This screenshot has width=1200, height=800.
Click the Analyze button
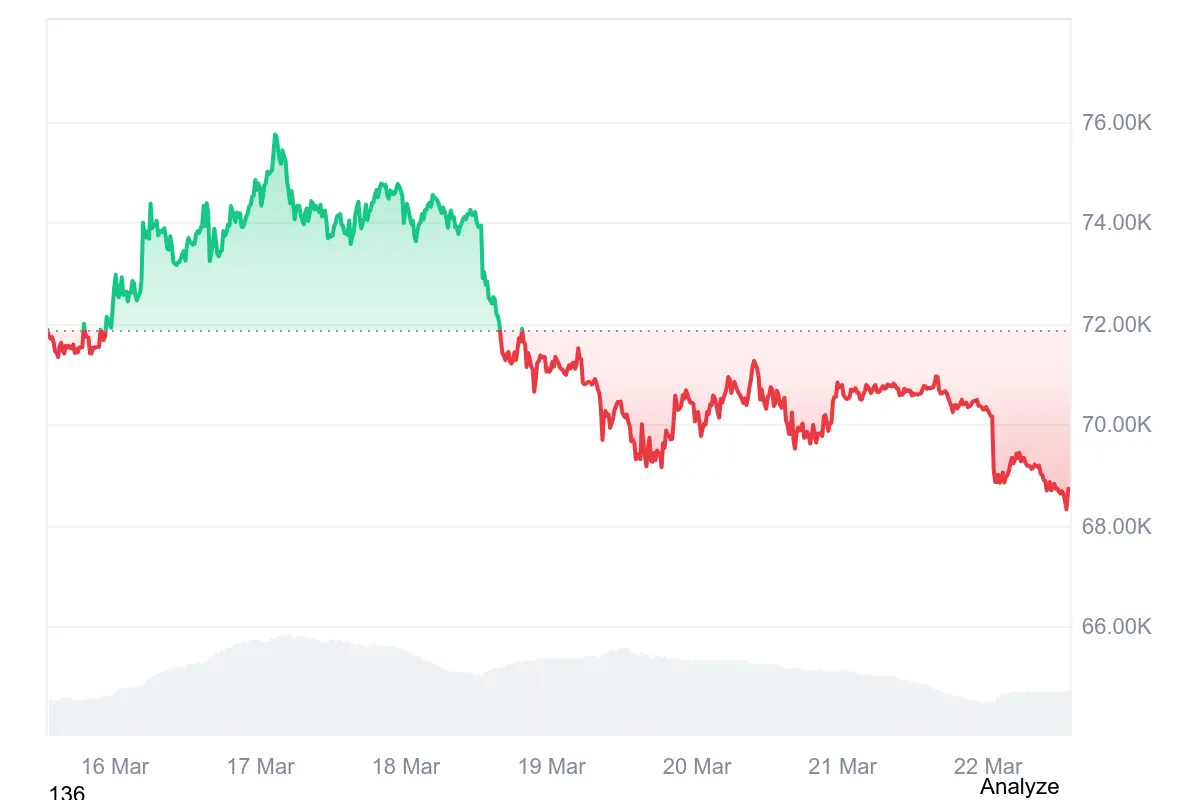click(1018, 787)
